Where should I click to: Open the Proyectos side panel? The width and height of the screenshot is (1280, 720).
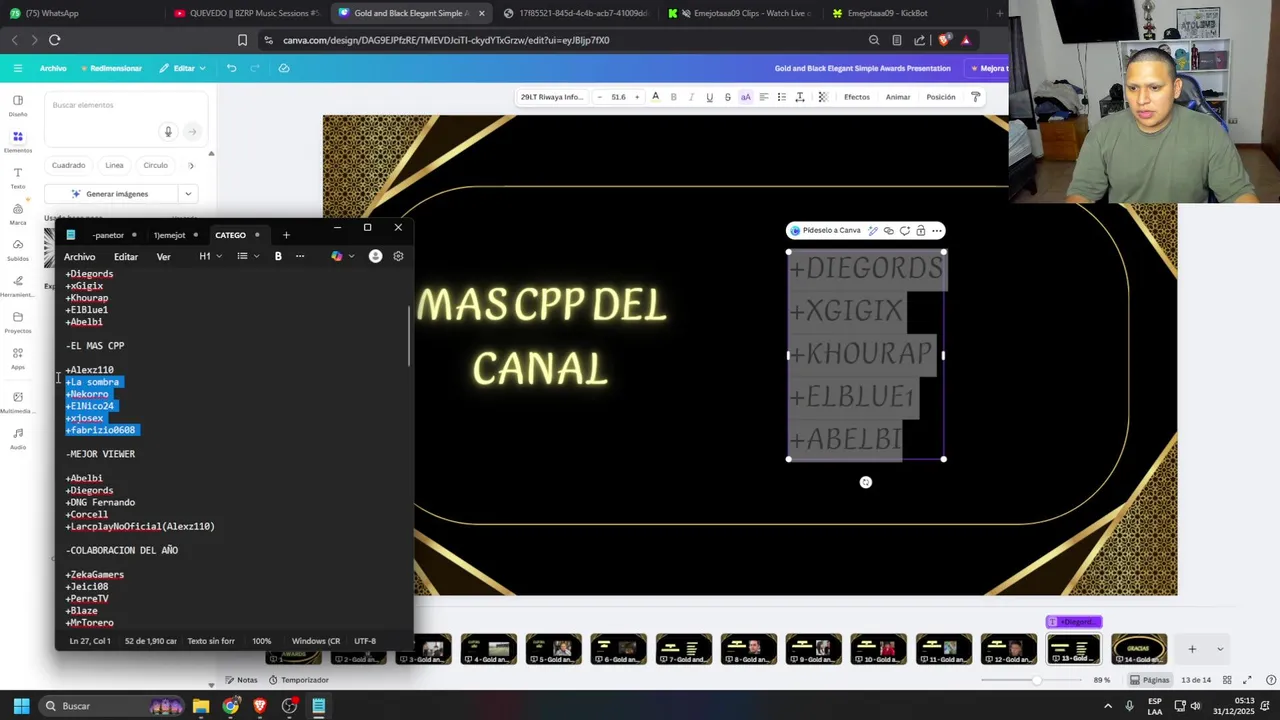(18, 322)
